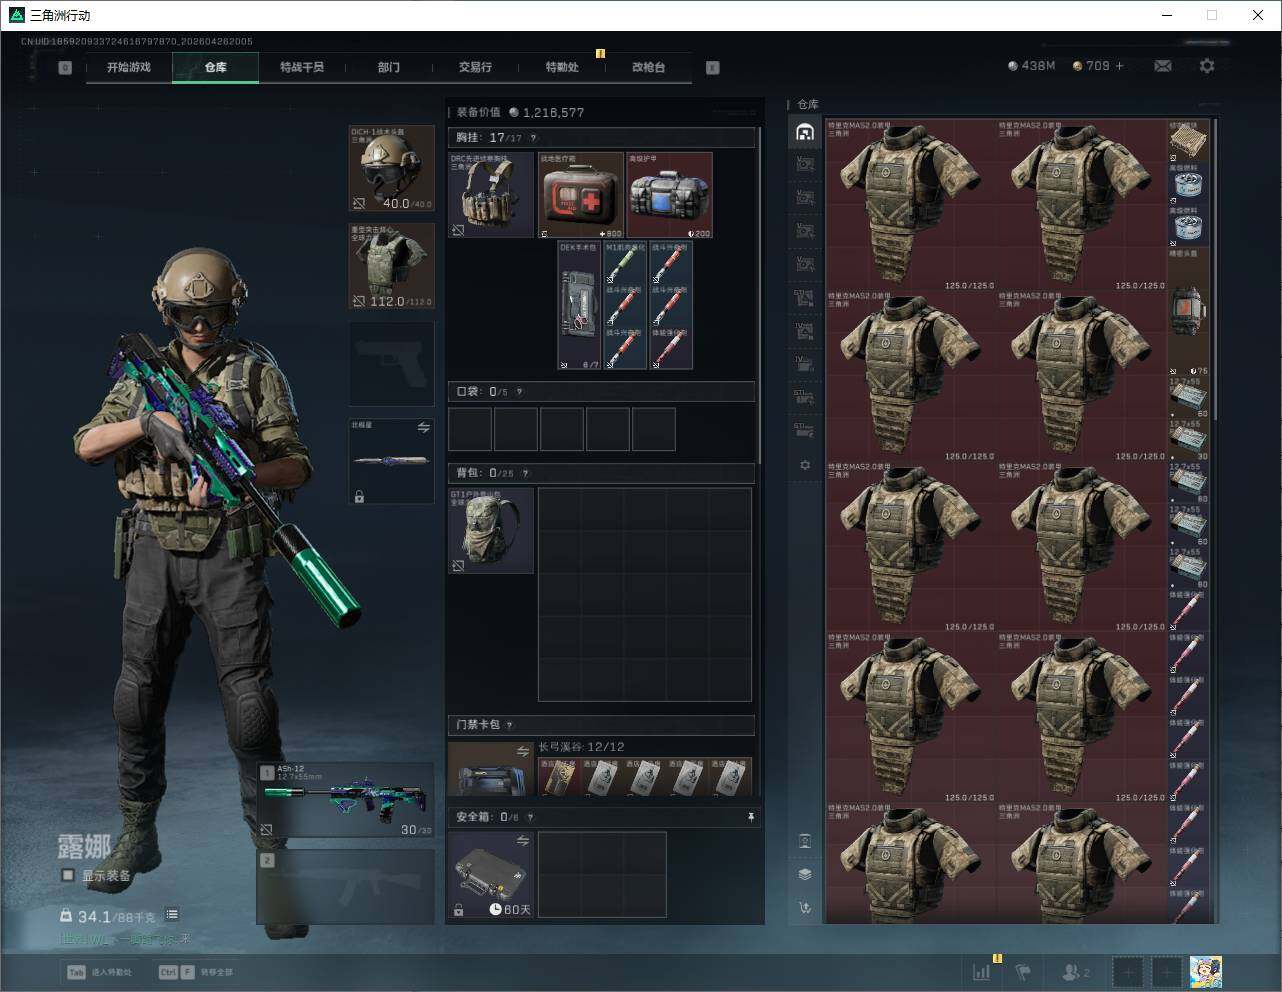Image resolution: width=1282 pixels, height=992 pixels.
Task: Expand the weight details list icon
Action: [x=172, y=914]
